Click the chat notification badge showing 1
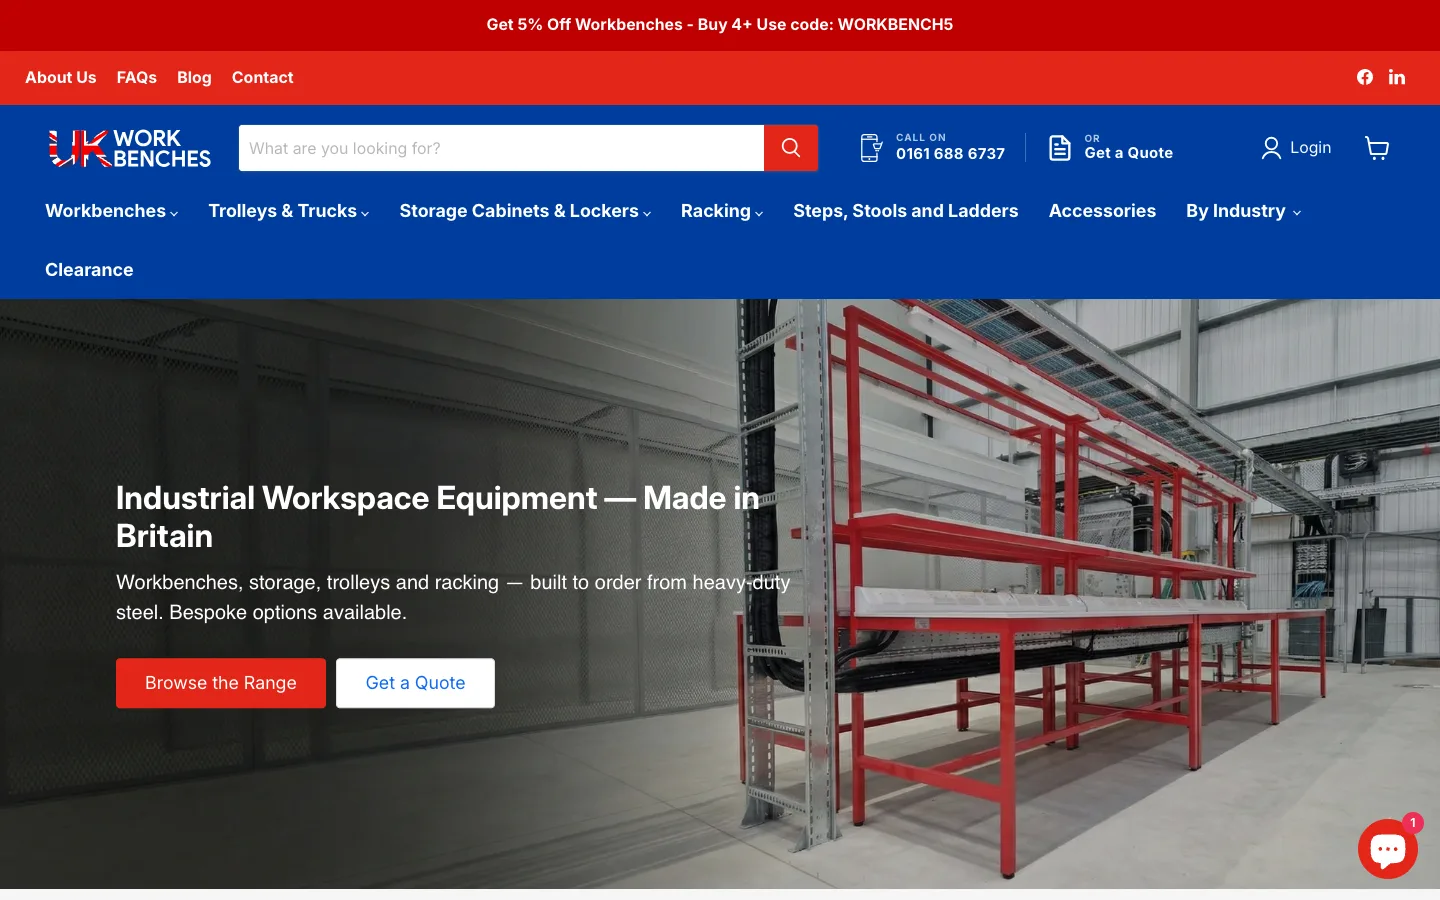The image size is (1440, 900). coord(1412,822)
